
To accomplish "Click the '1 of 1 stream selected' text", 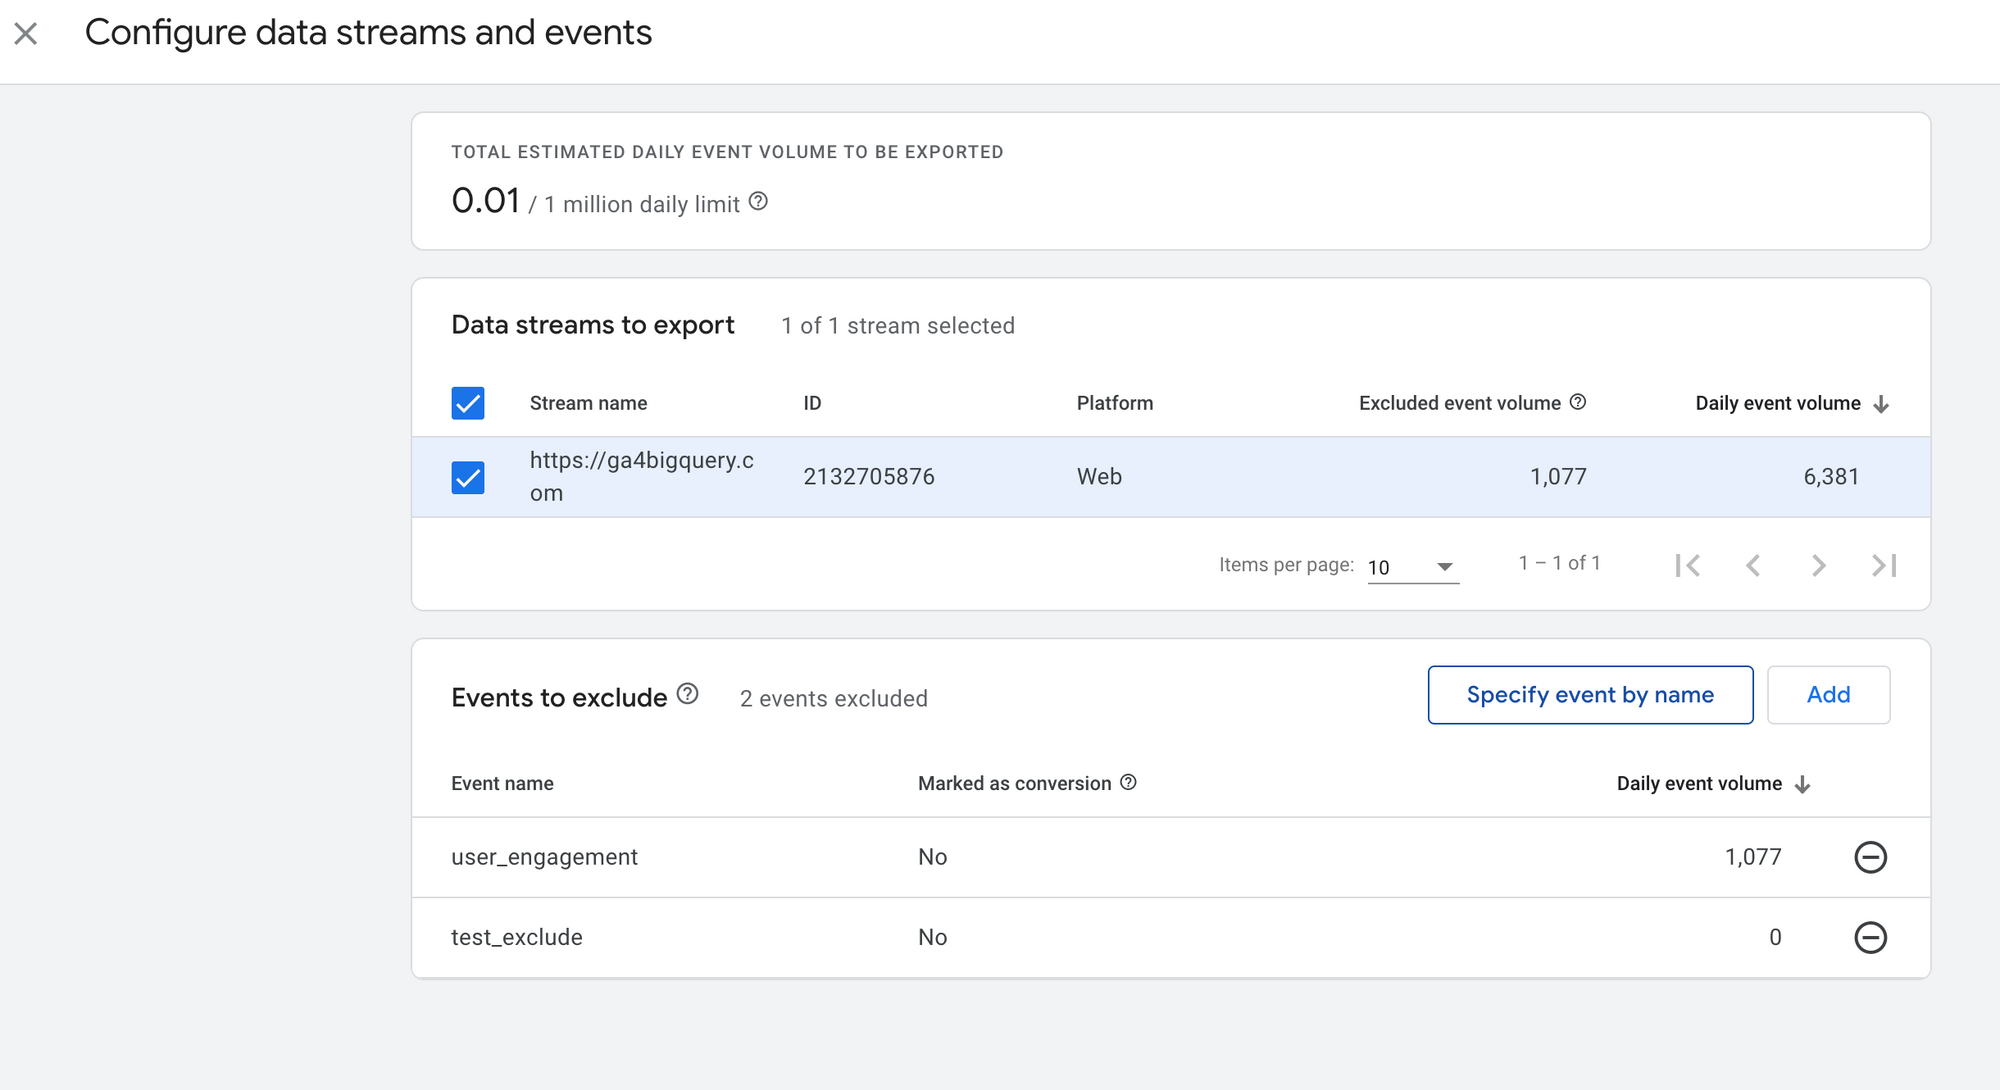I will (x=897, y=326).
